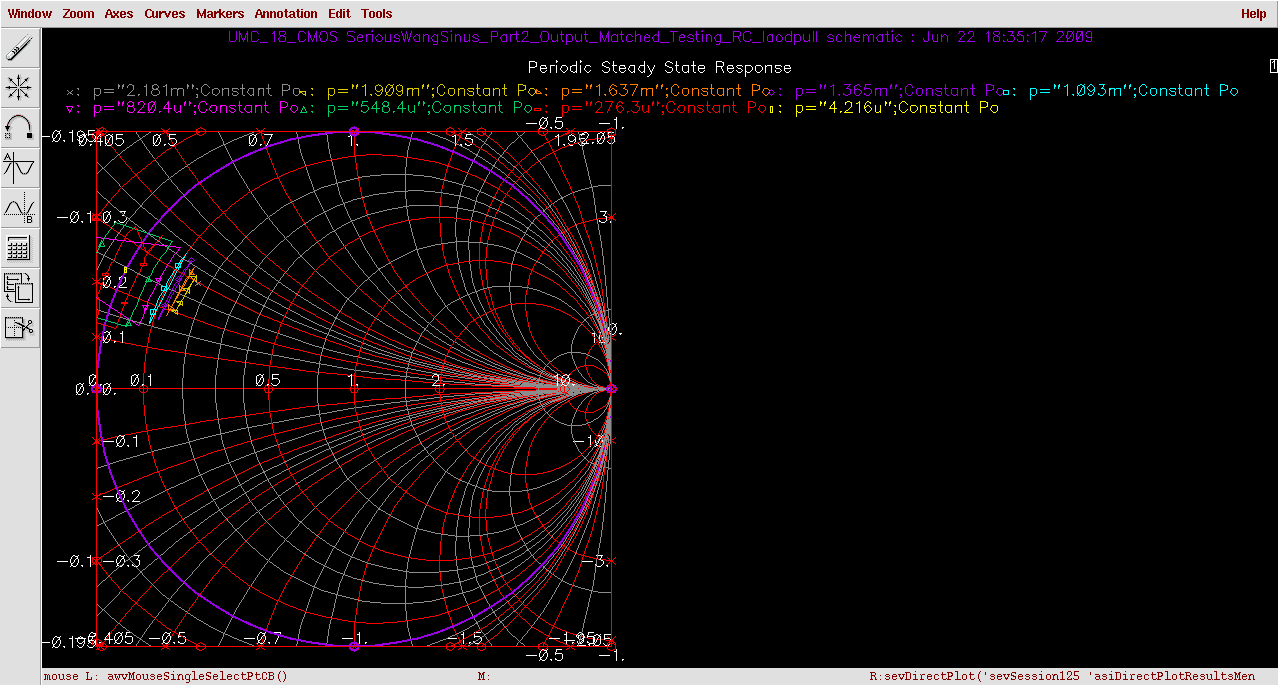Open the Annotation menu

[x=286, y=14]
